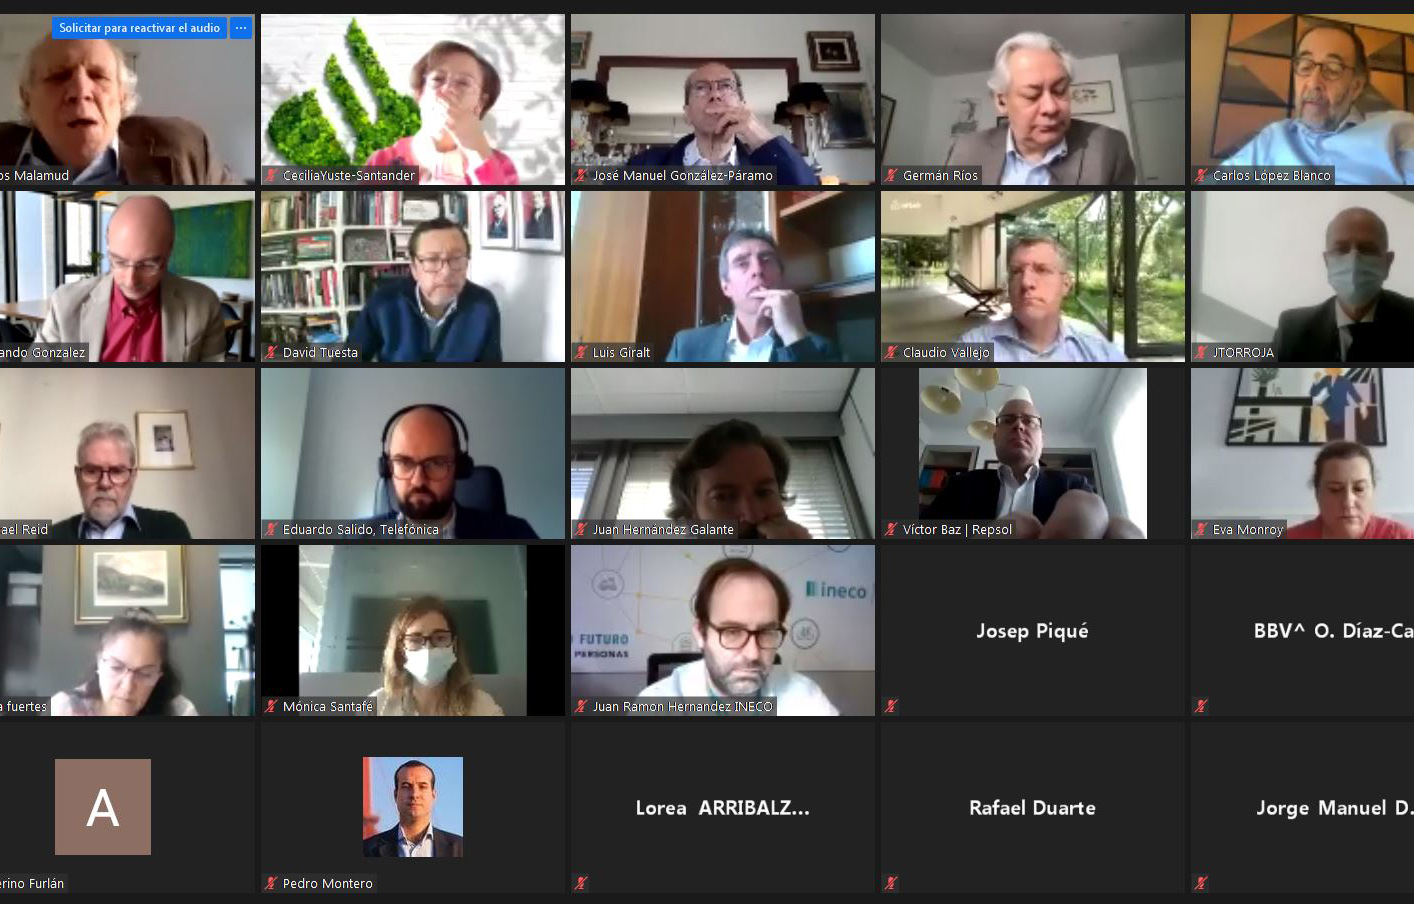Click muted mic icon beside JTORROJA
Image resolution: width=1414 pixels, height=904 pixels.
1201,352
